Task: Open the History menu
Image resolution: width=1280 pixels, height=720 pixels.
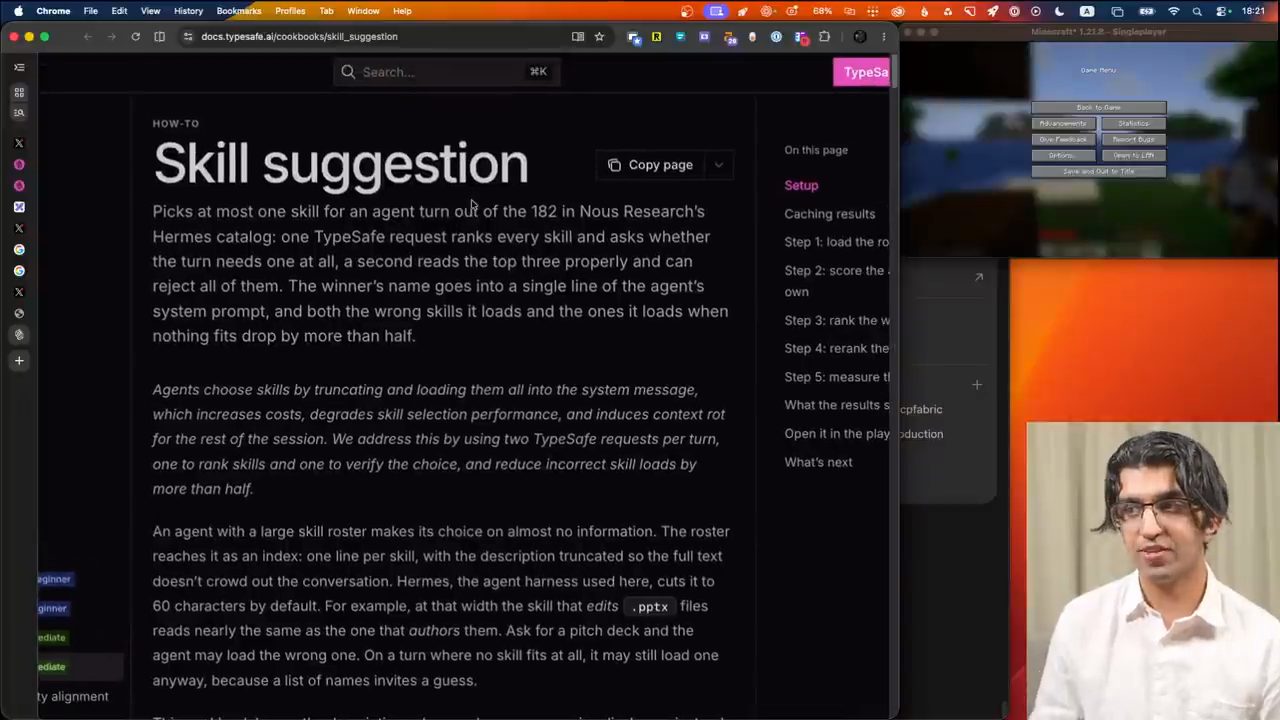Action: (188, 11)
